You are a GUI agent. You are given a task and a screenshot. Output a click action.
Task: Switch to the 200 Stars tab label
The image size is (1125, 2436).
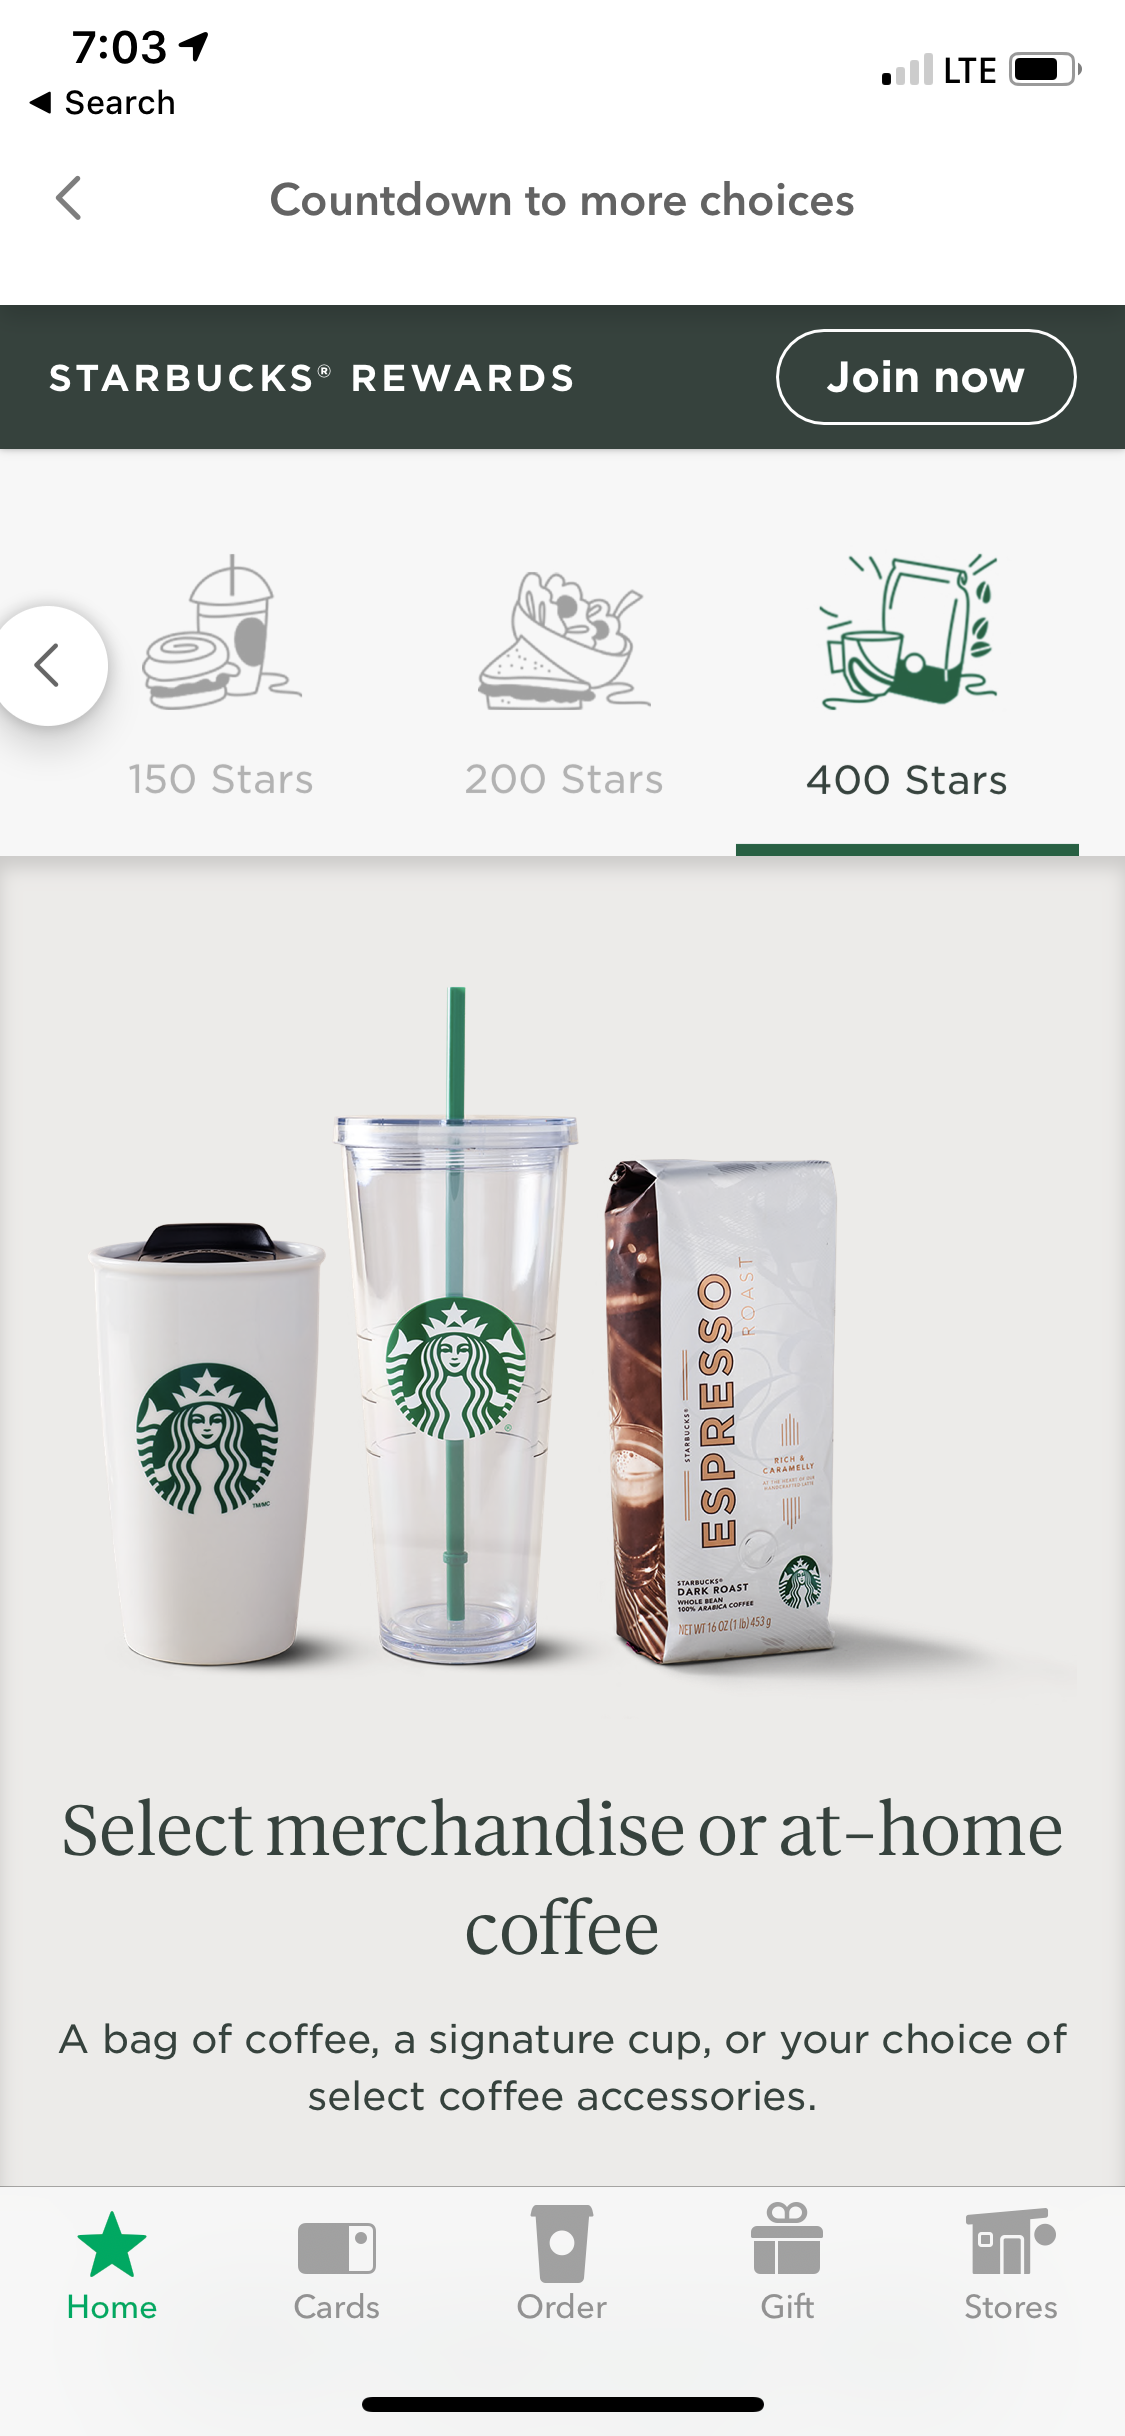click(564, 779)
